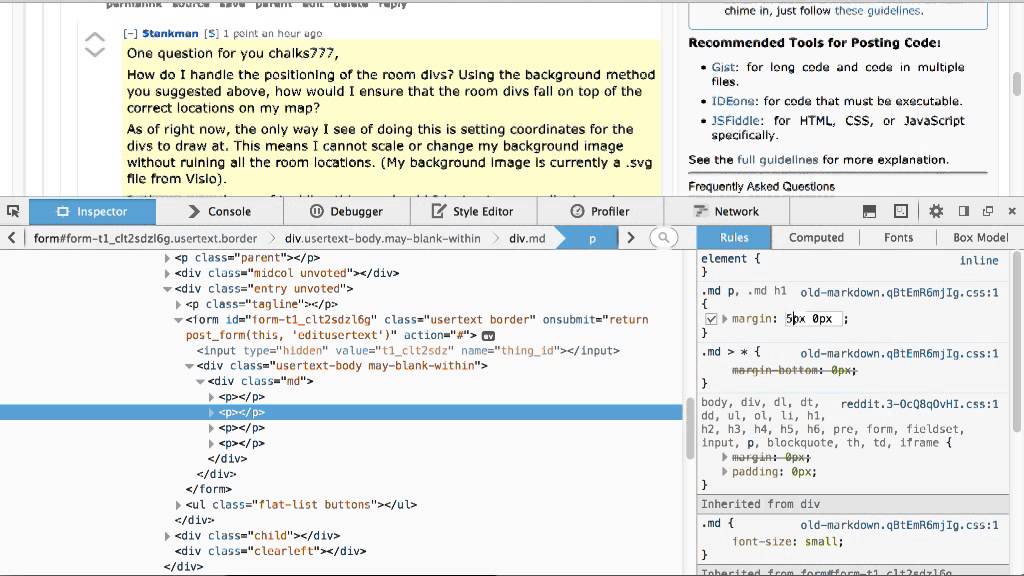Collapse the div class="md" node
Image resolution: width=1024 pixels, height=576 pixels.
200,381
